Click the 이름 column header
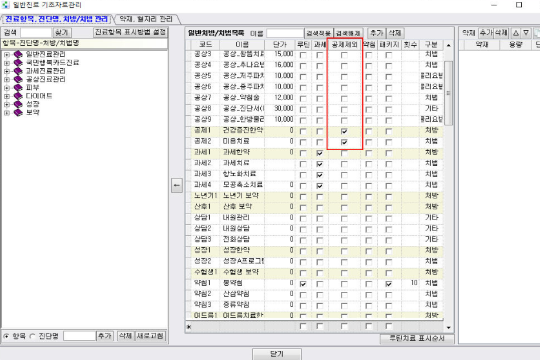The width and height of the screenshot is (540, 360). point(242,44)
